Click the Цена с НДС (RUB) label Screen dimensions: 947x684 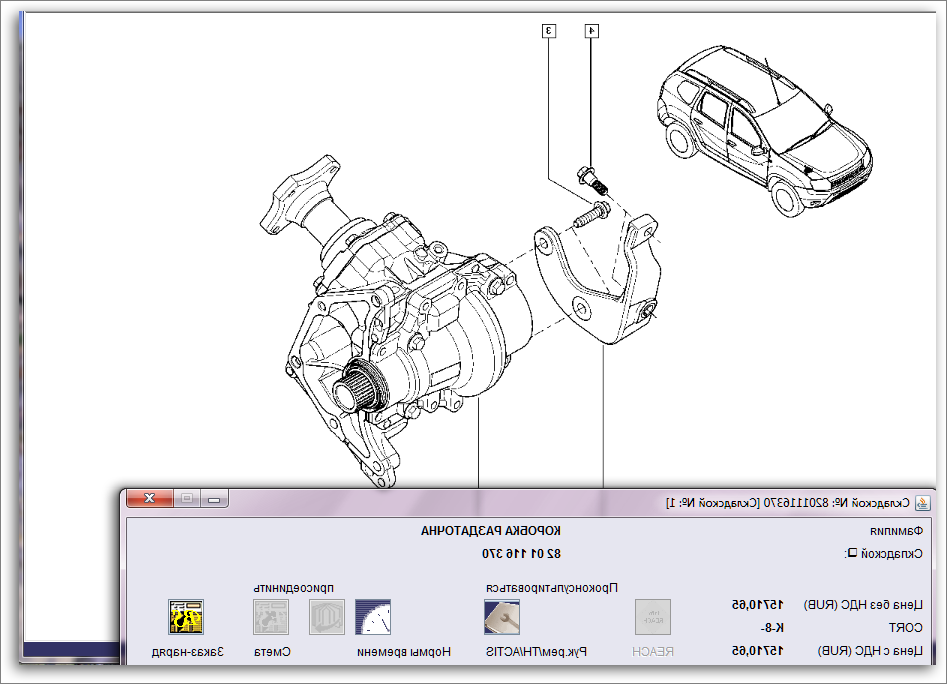[x=870, y=651]
